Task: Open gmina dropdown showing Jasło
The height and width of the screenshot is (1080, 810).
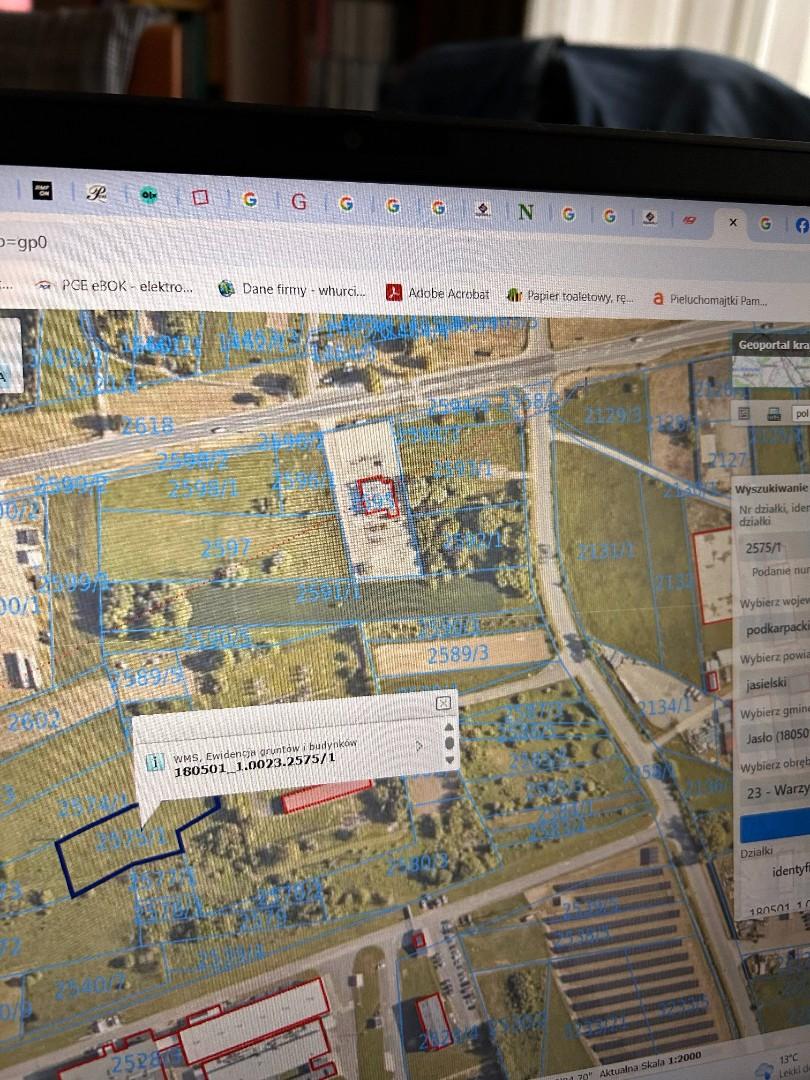Action: 776,737
